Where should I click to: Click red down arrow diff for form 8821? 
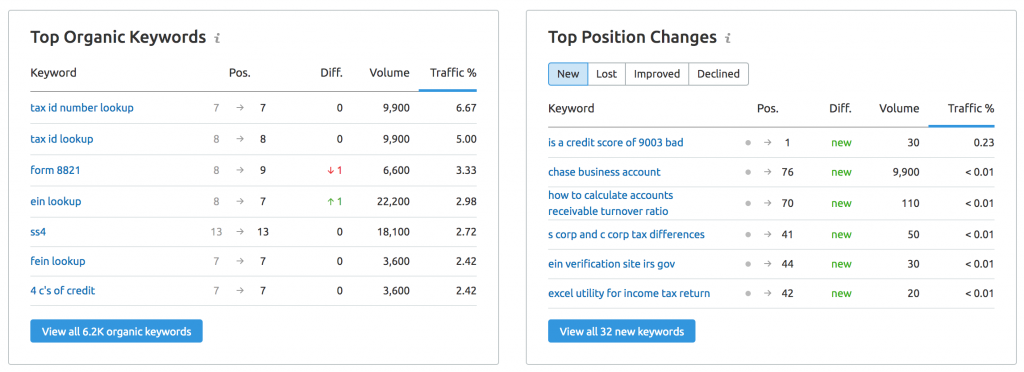pos(335,170)
